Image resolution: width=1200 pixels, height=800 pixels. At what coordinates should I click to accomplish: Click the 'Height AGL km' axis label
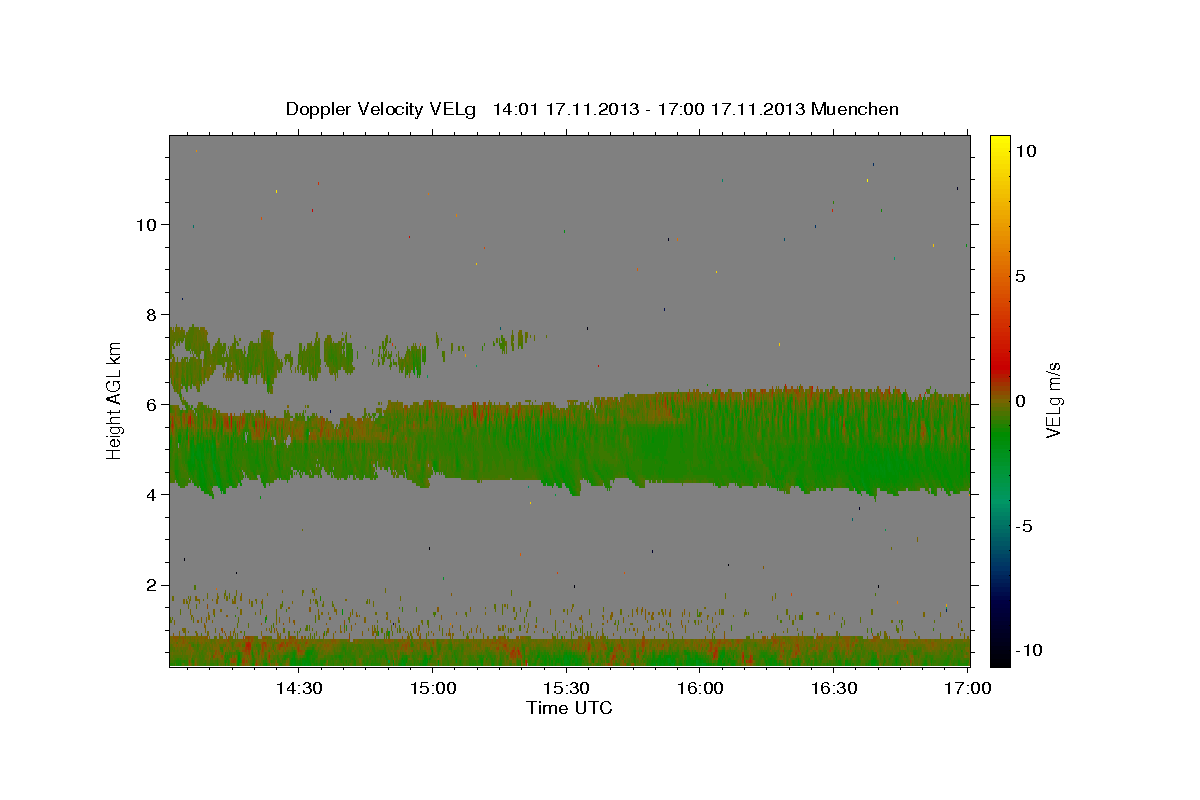115,400
